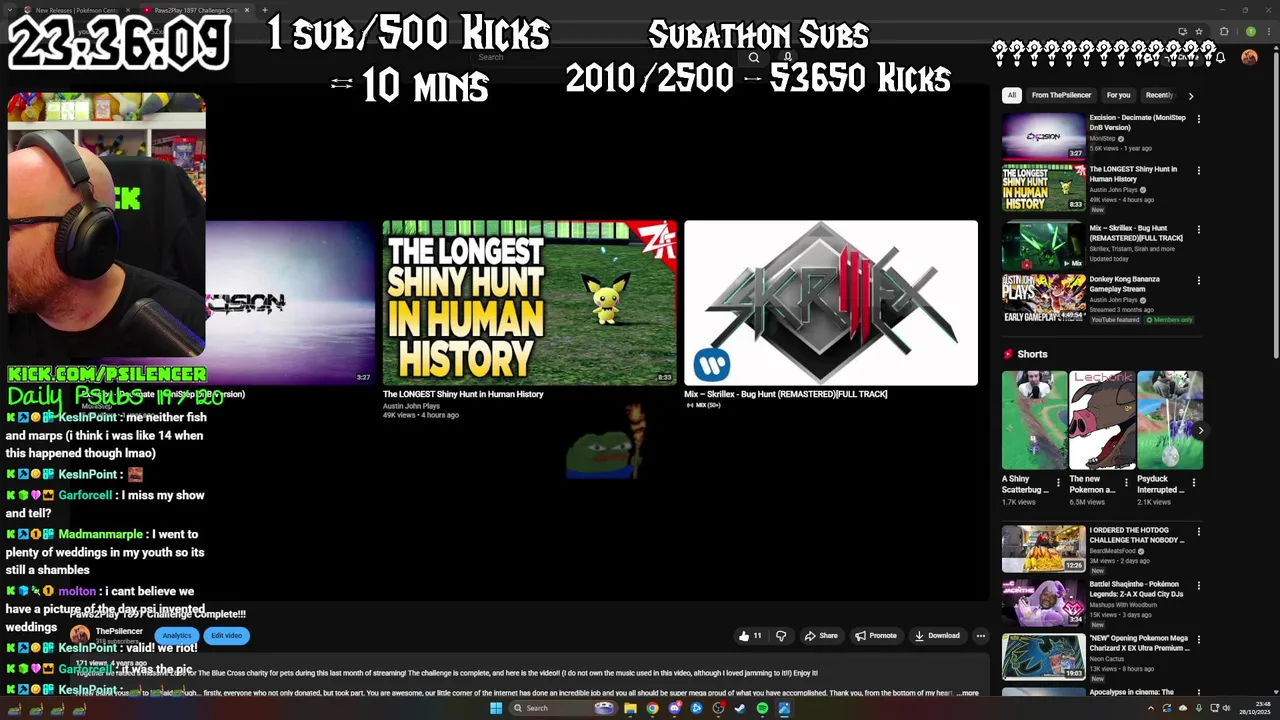Open options menu for Battle! Shaqinthe video

click(1198, 585)
